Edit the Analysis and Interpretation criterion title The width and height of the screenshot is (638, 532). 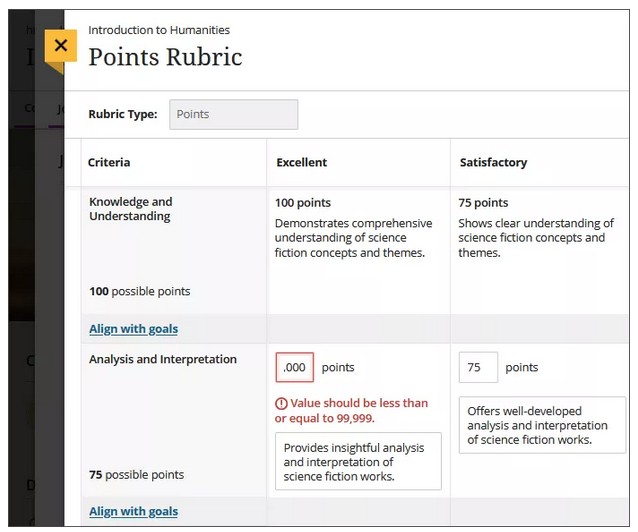[x=163, y=359]
